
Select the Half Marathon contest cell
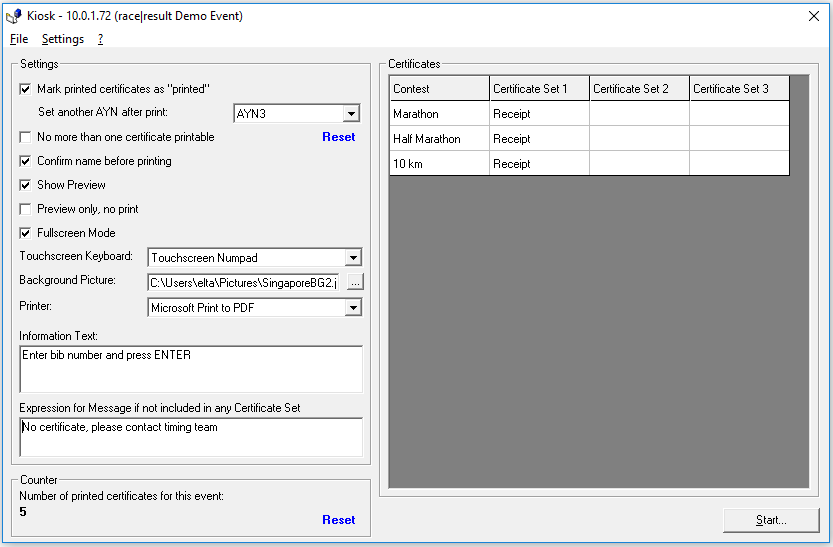[x=439, y=139]
